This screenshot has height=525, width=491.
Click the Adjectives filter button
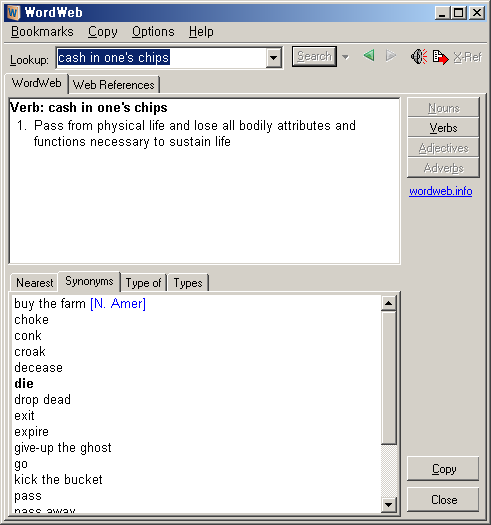(443, 148)
